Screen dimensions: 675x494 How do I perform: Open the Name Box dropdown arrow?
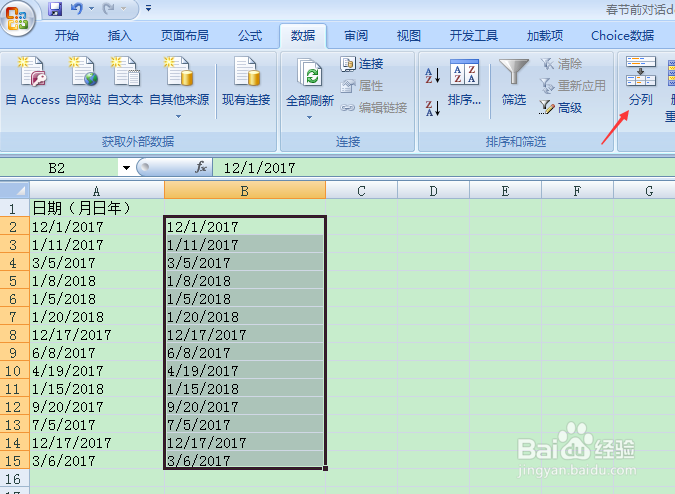[126, 167]
